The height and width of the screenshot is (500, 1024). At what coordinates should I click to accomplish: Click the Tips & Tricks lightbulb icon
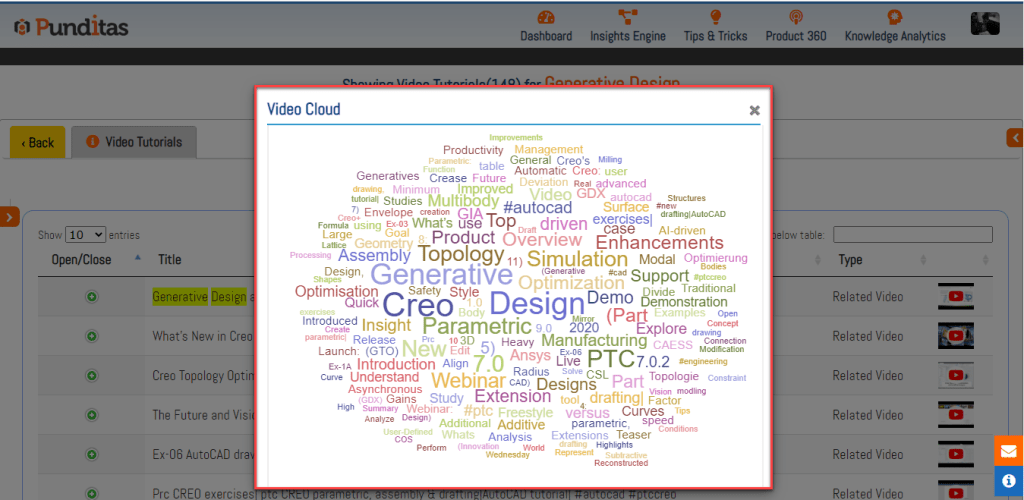tap(716, 17)
